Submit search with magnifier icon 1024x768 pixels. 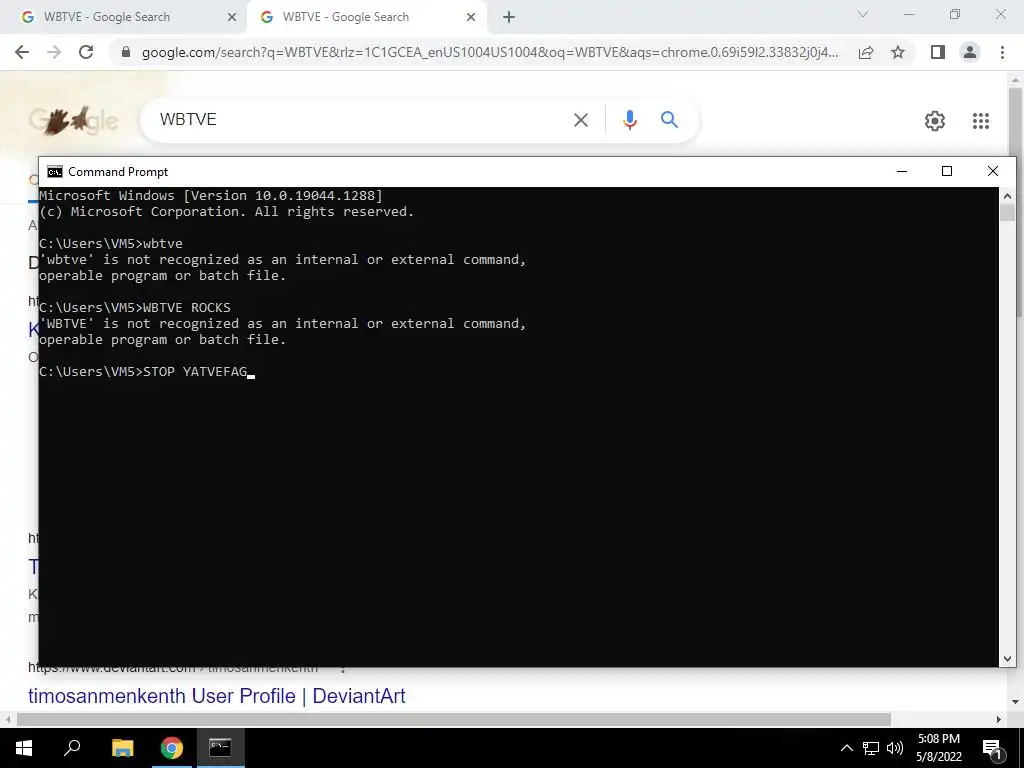pyautogui.click(x=669, y=120)
